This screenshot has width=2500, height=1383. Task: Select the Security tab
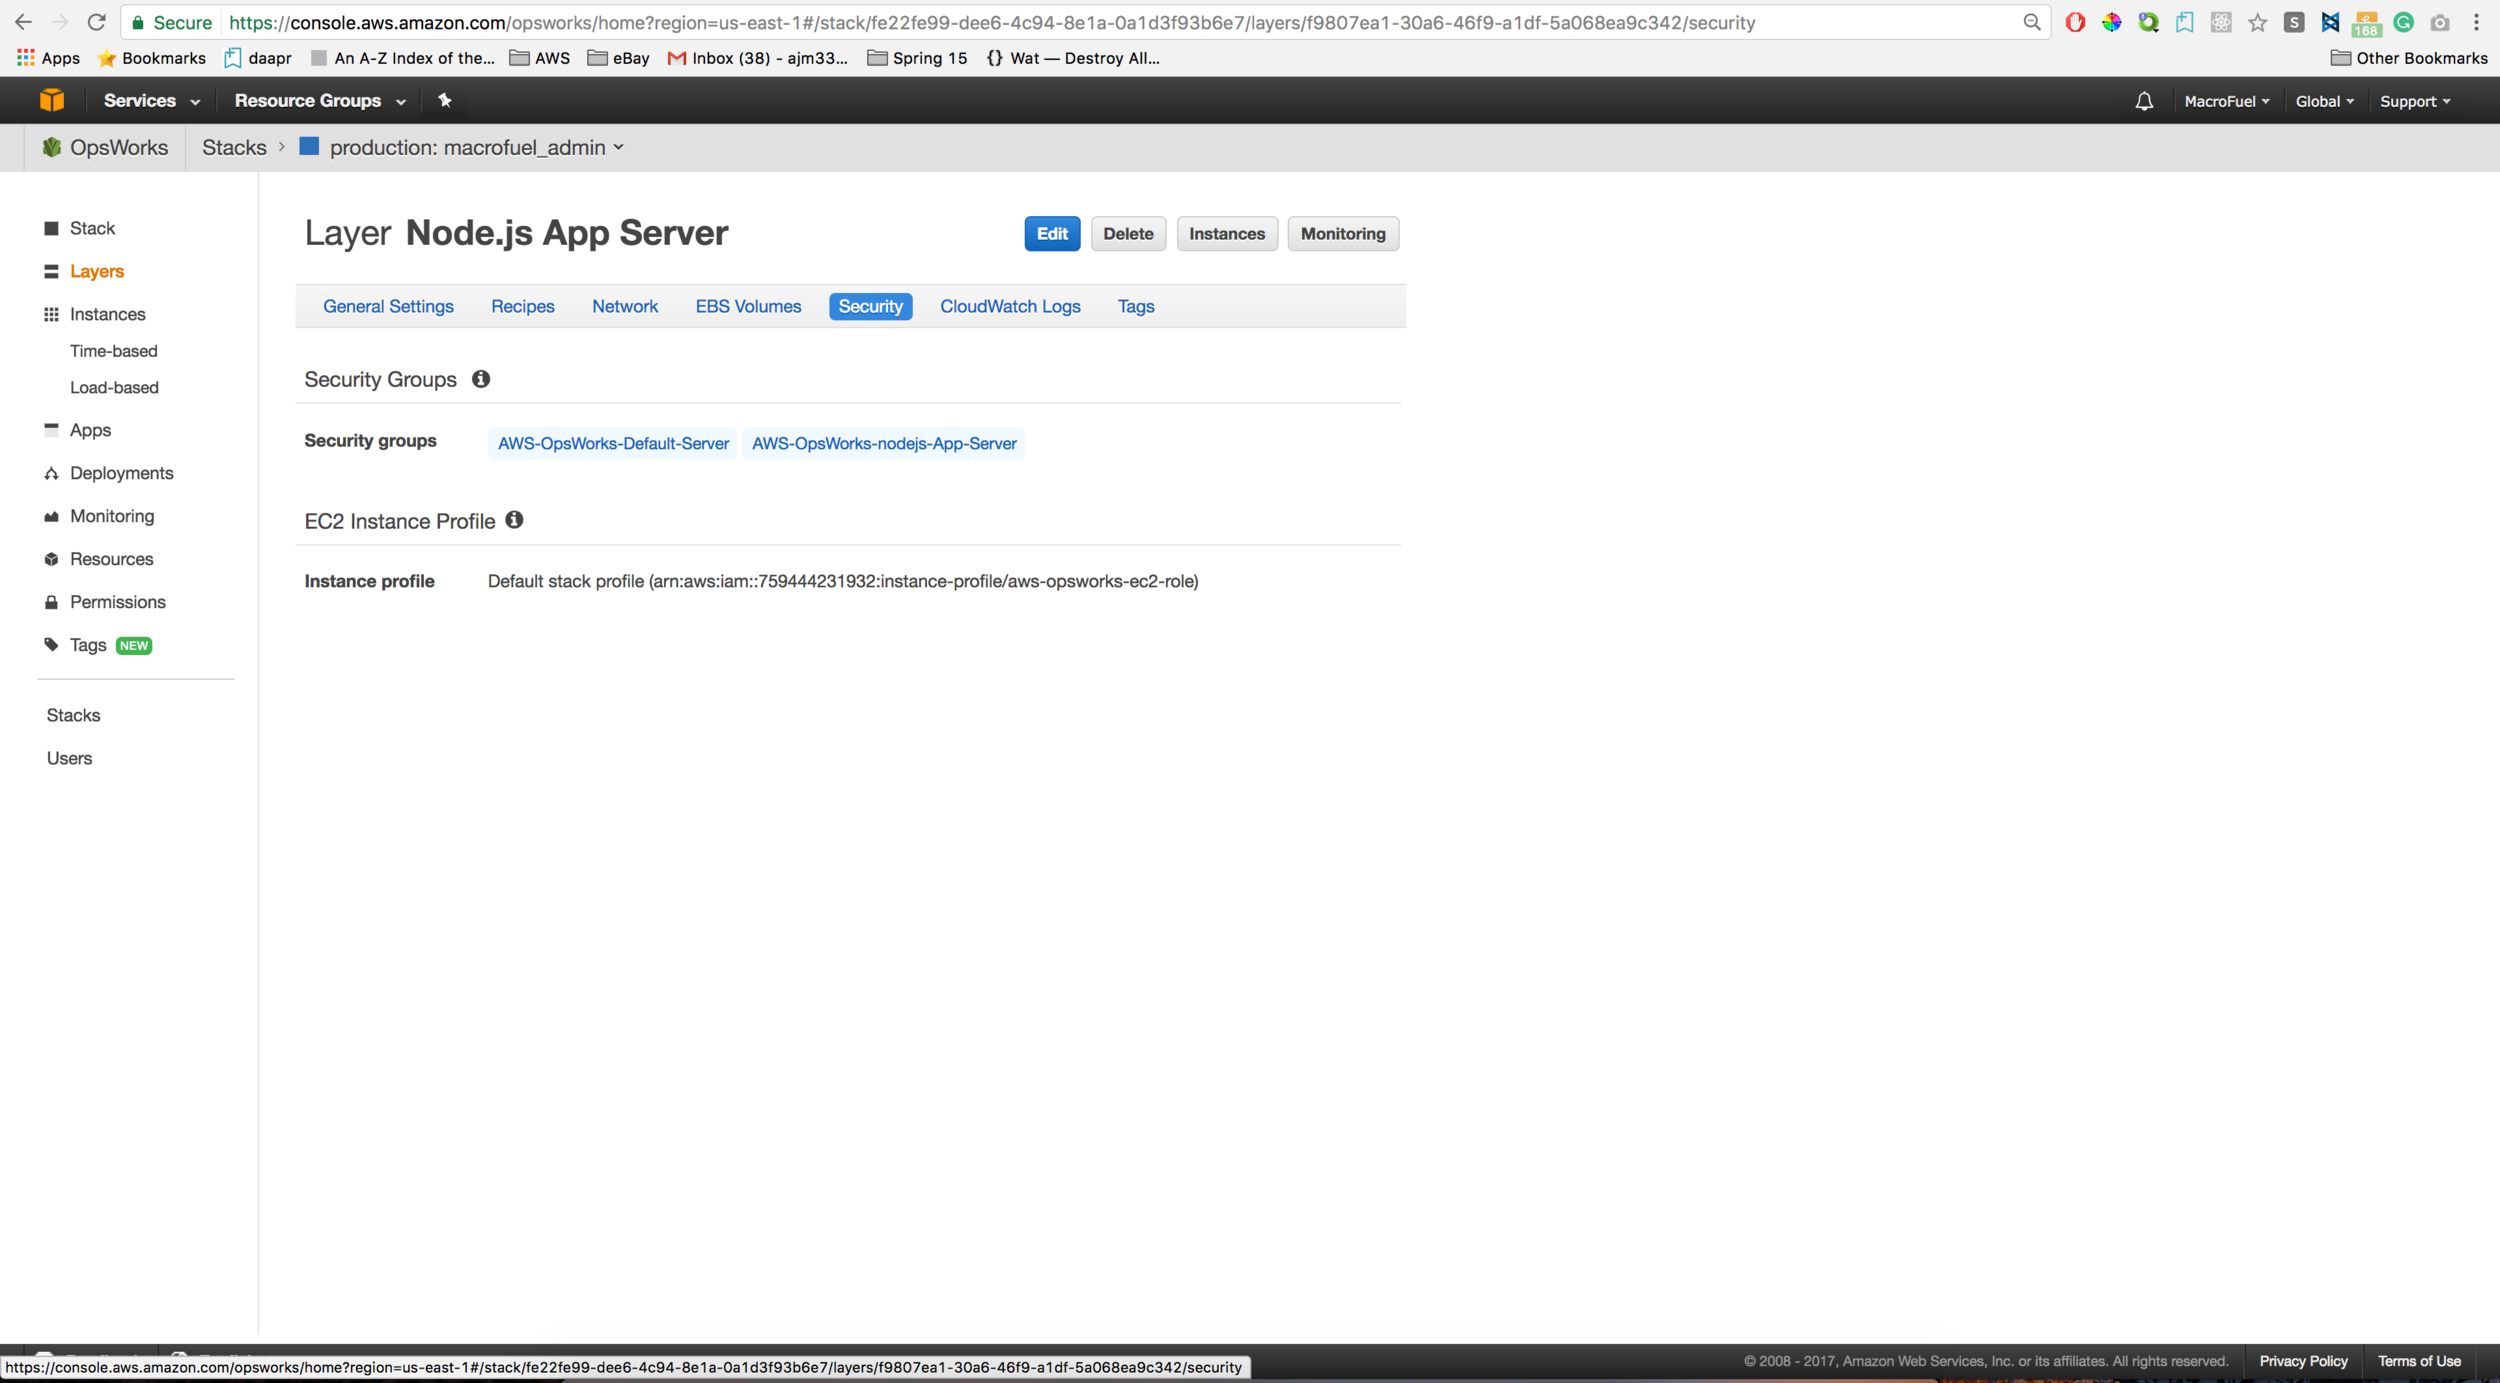[870, 306]
